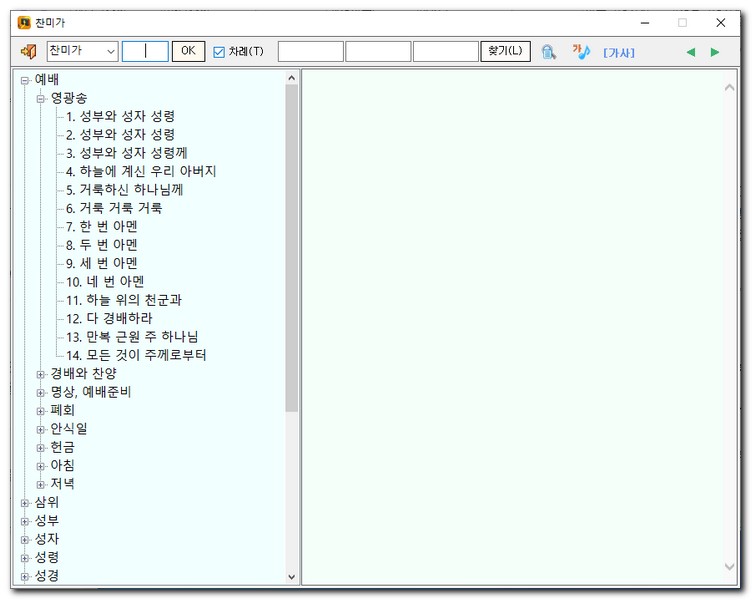Click the hymn number input field

pos(145,51)
